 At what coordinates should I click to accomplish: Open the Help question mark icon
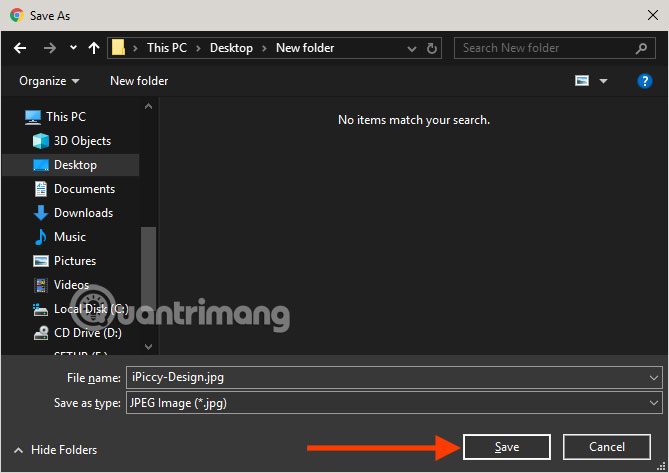(x=645, y=81)
